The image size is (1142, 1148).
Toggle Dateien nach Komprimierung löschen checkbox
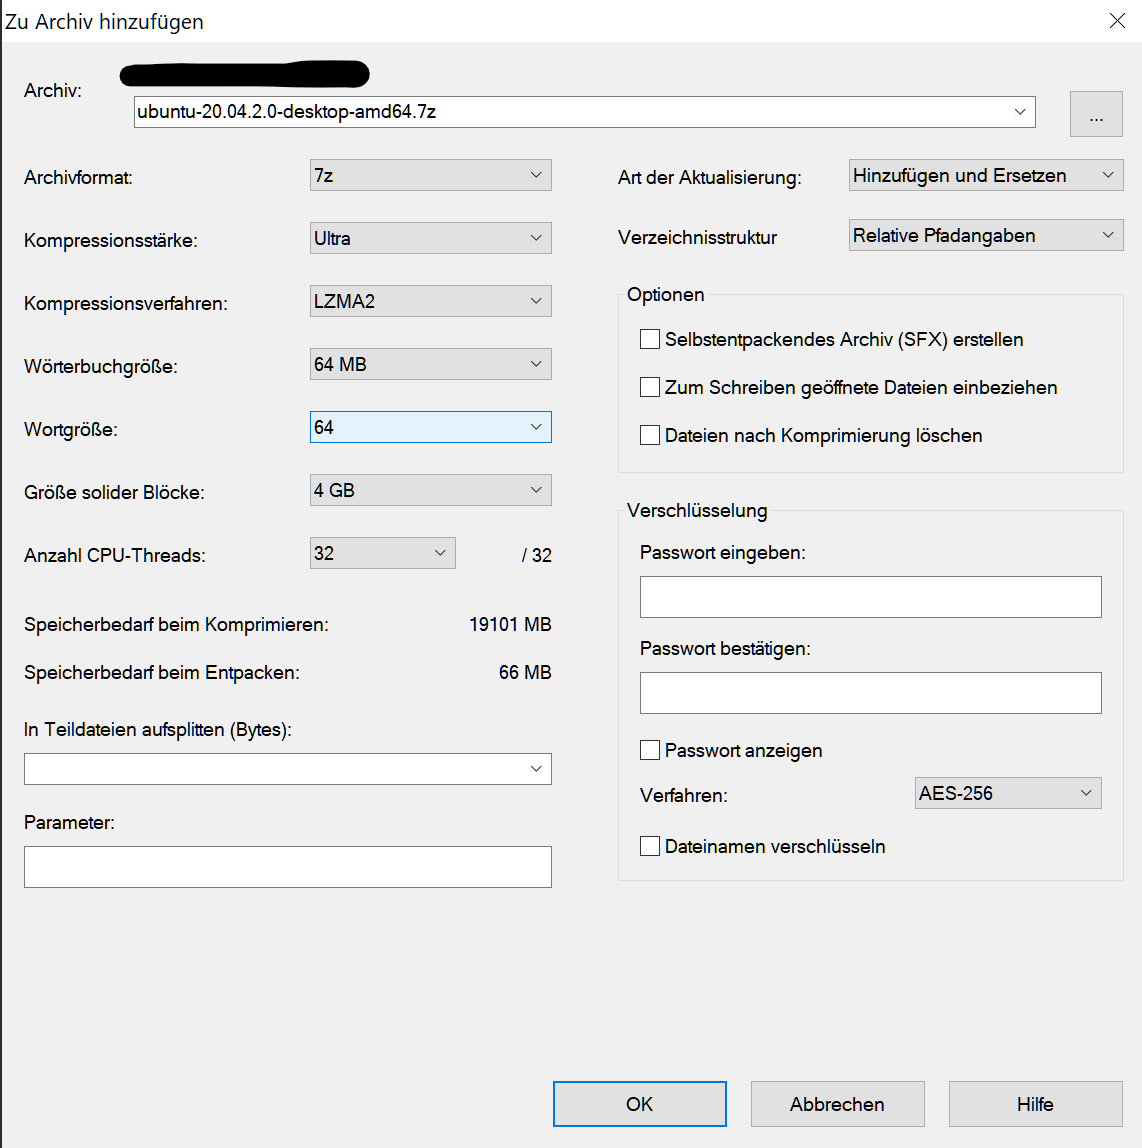[650, 435]
